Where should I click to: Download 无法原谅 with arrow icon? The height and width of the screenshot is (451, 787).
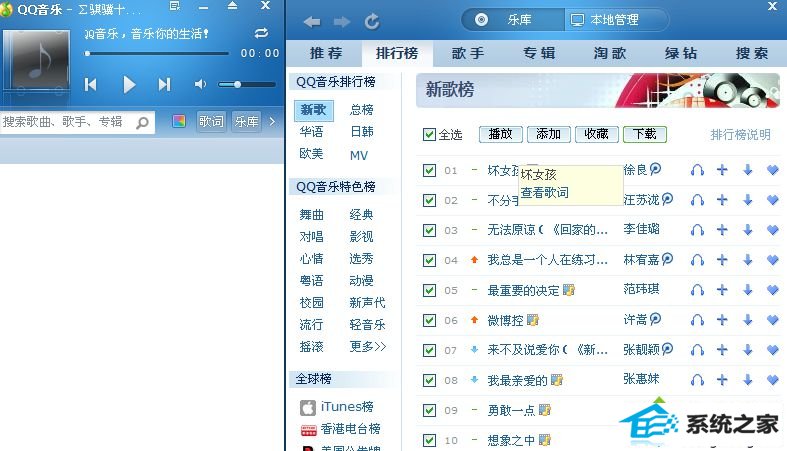748,230
